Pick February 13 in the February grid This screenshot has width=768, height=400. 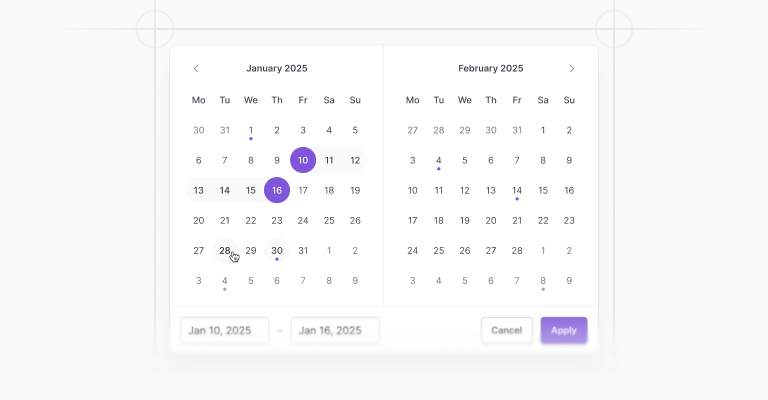click(491, 190)
